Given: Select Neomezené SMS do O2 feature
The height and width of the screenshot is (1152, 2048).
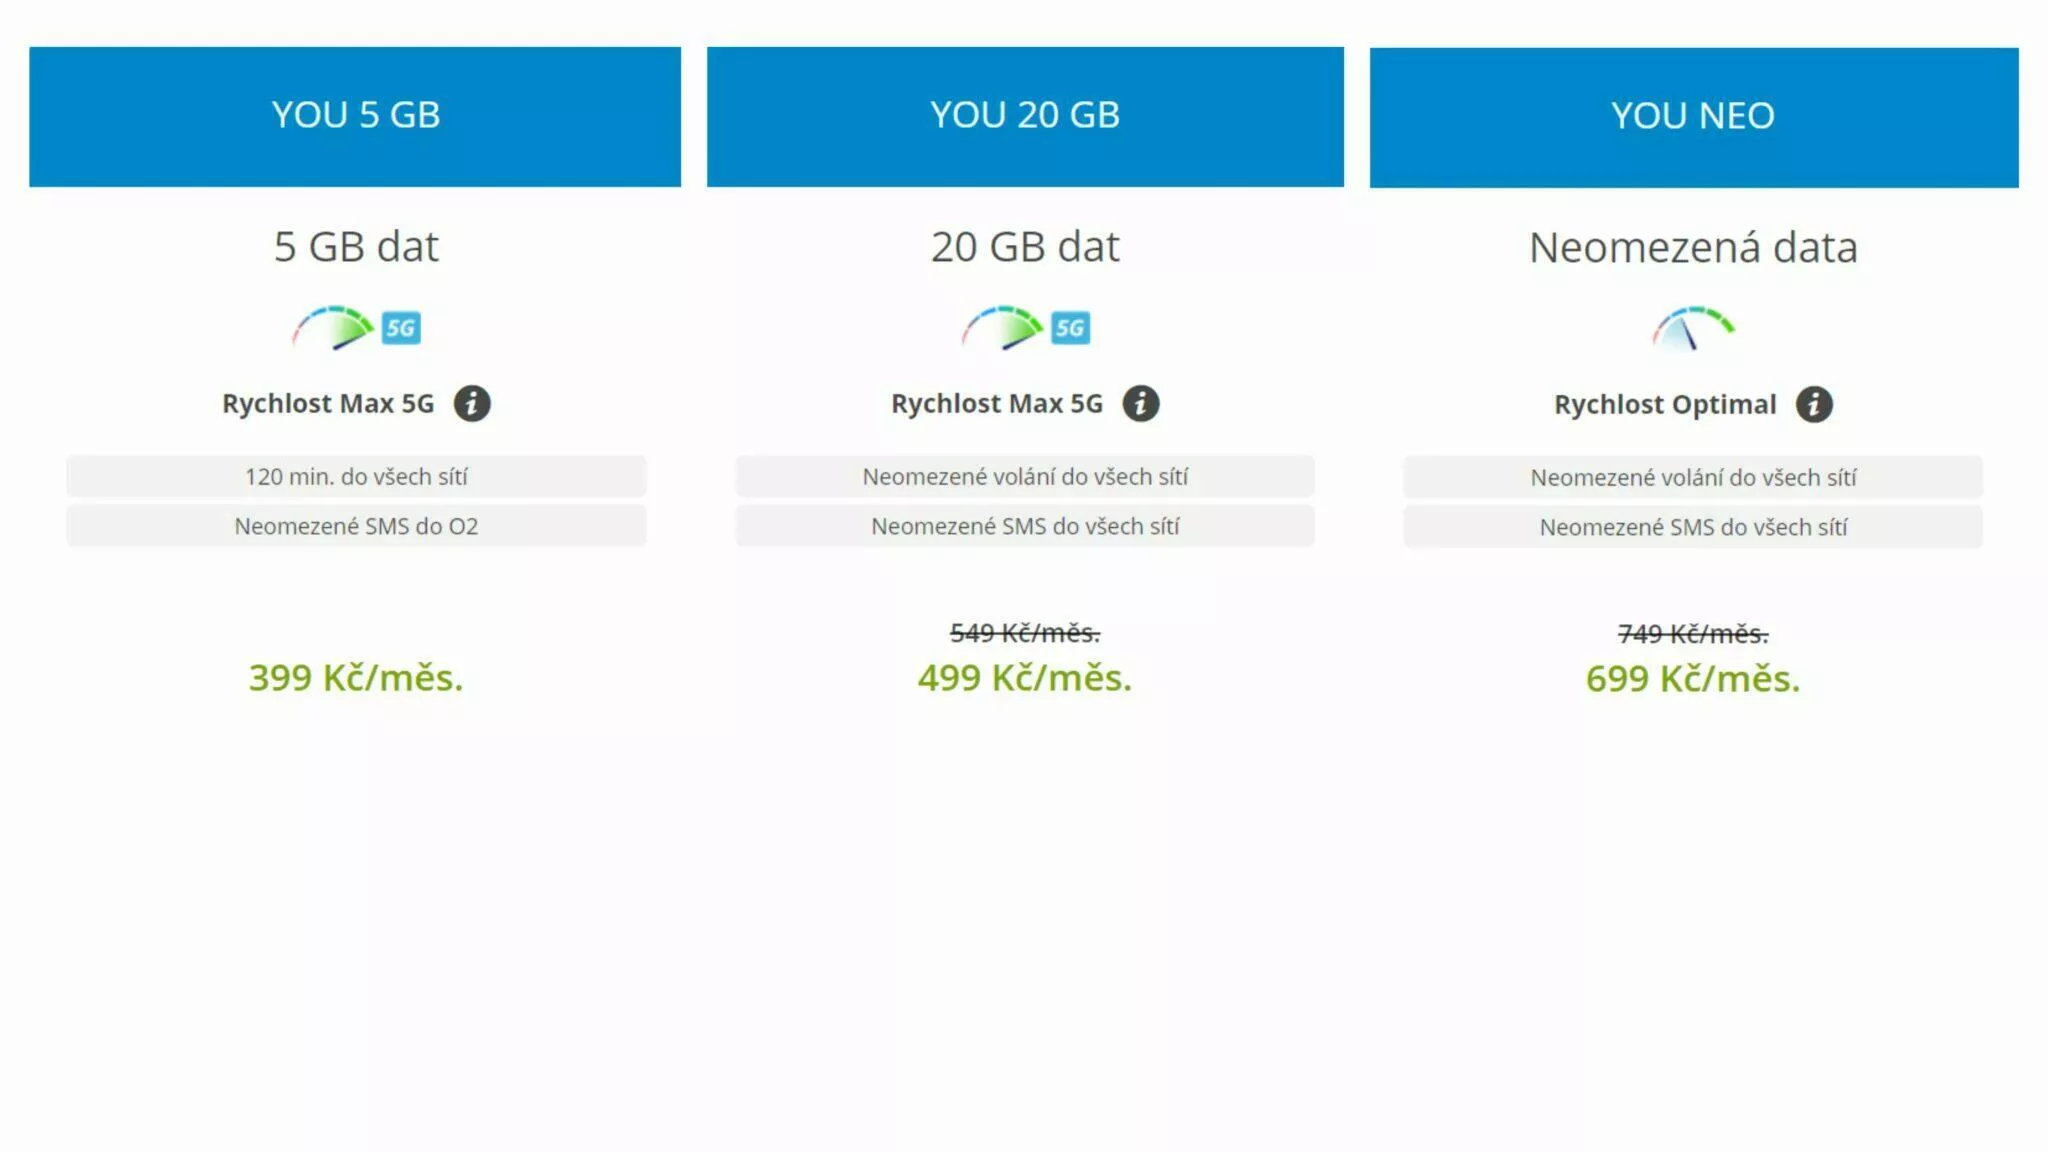Looking at the screenshot, I should (355, 526).
